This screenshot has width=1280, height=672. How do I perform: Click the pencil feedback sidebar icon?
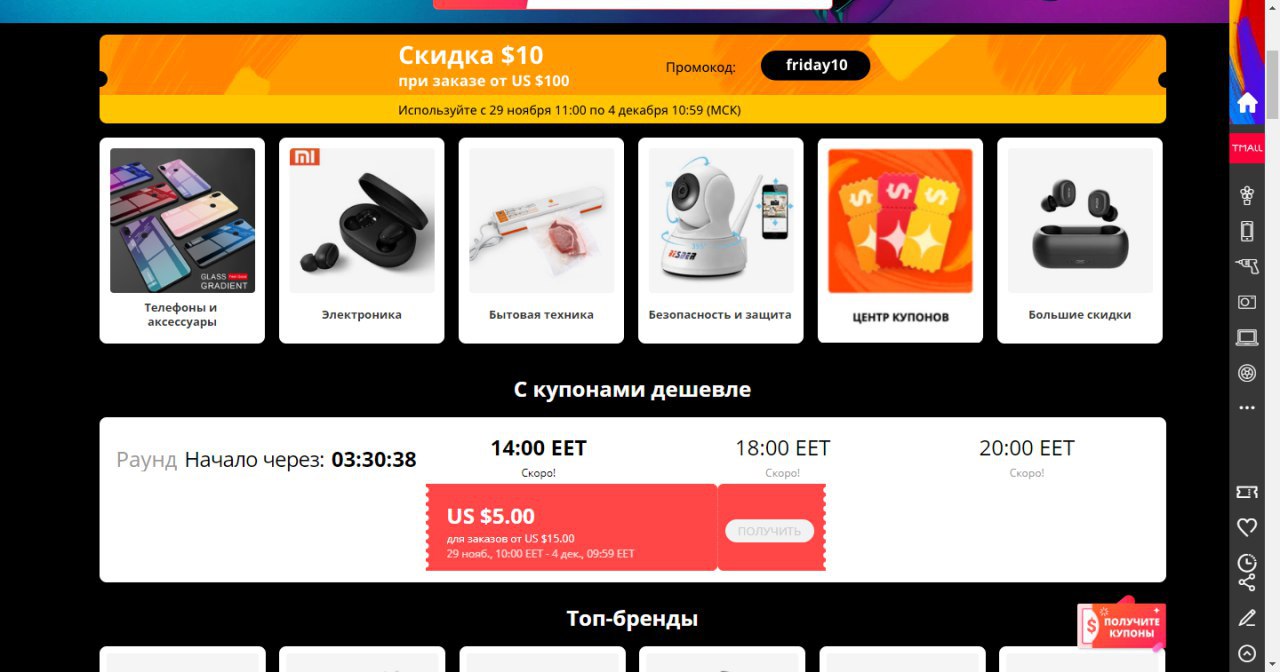pos(1247,618)
